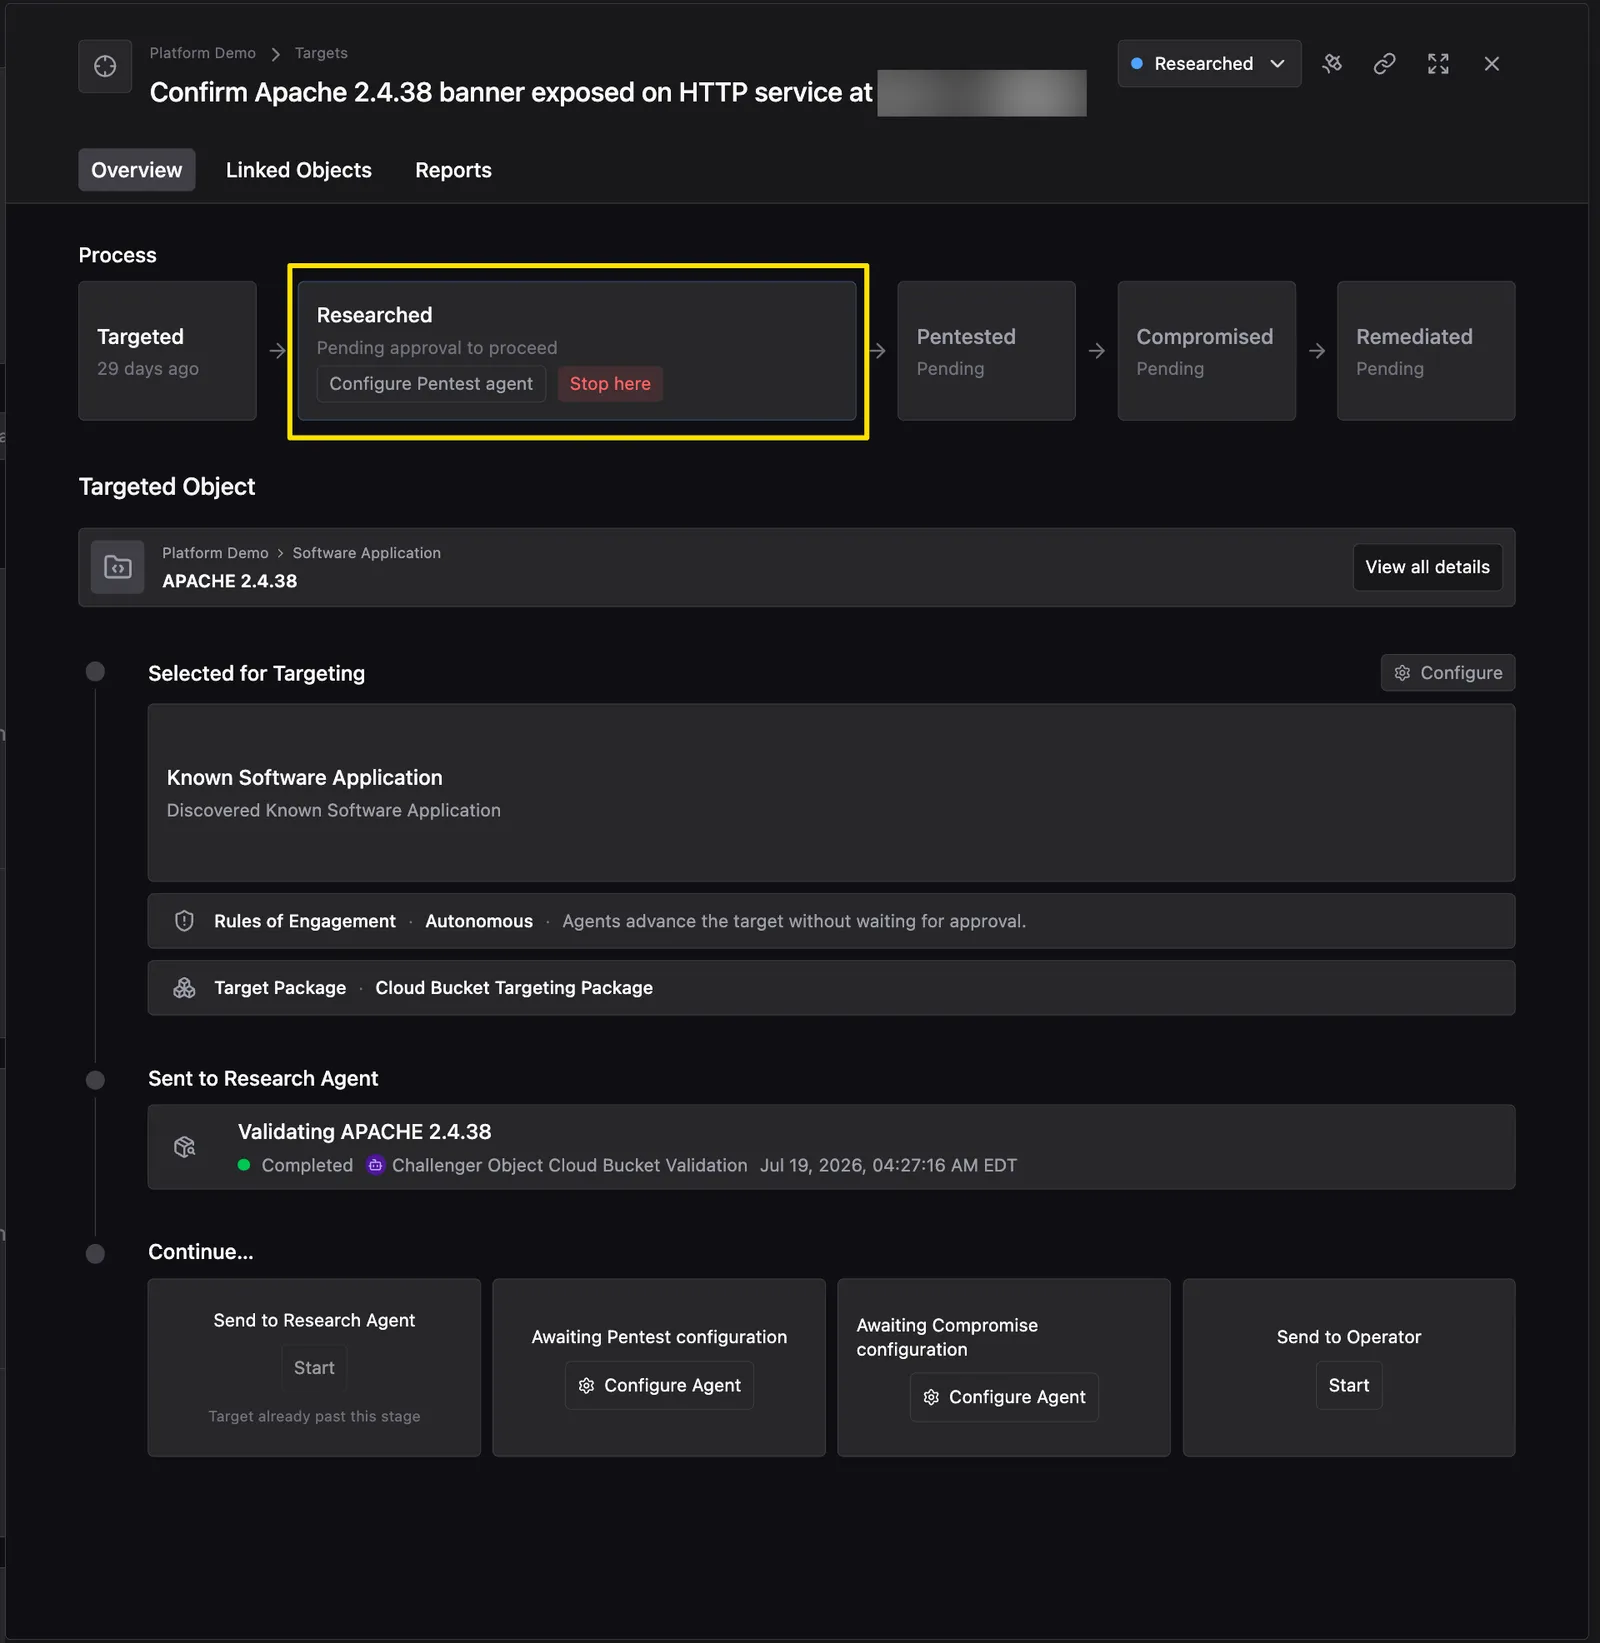This screenshot has height=1643, width=1600.
Task: Click the unlink satellite icon in header
Action: [x=1332, y=64]
